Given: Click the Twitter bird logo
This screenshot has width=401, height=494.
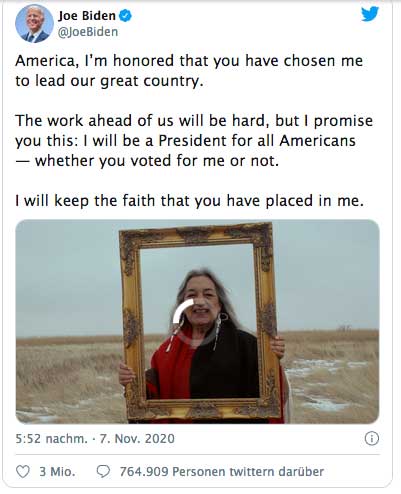Looking at the screenshot, I should (370, 14).
